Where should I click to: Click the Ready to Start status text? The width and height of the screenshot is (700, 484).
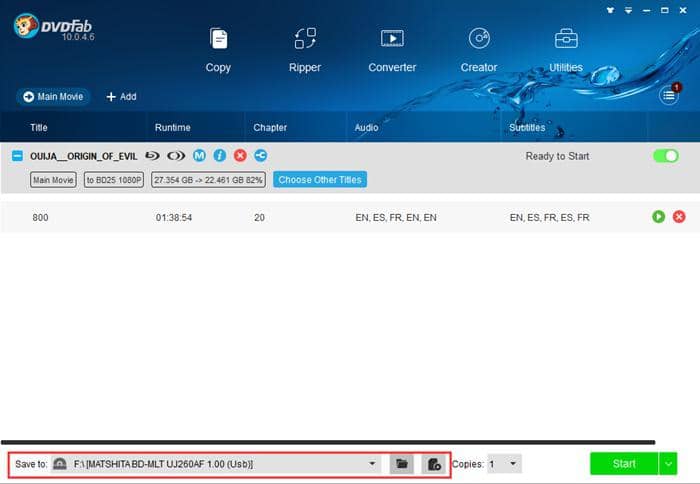[557, 156]
